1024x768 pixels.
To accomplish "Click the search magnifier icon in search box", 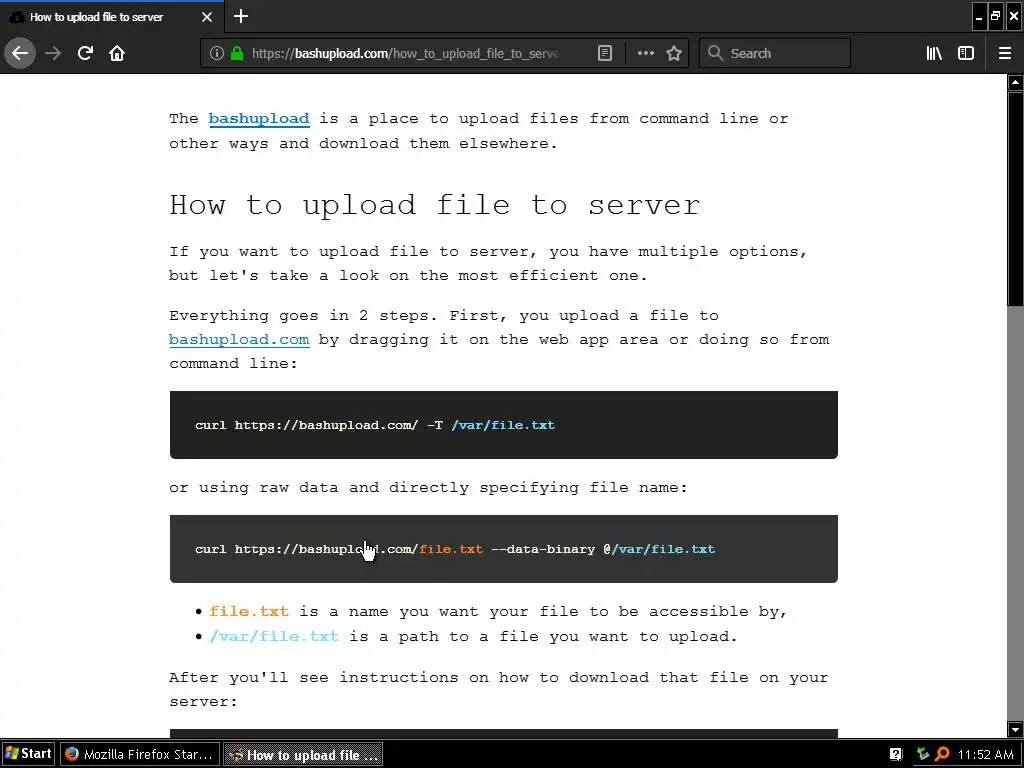I will (715, 53).
